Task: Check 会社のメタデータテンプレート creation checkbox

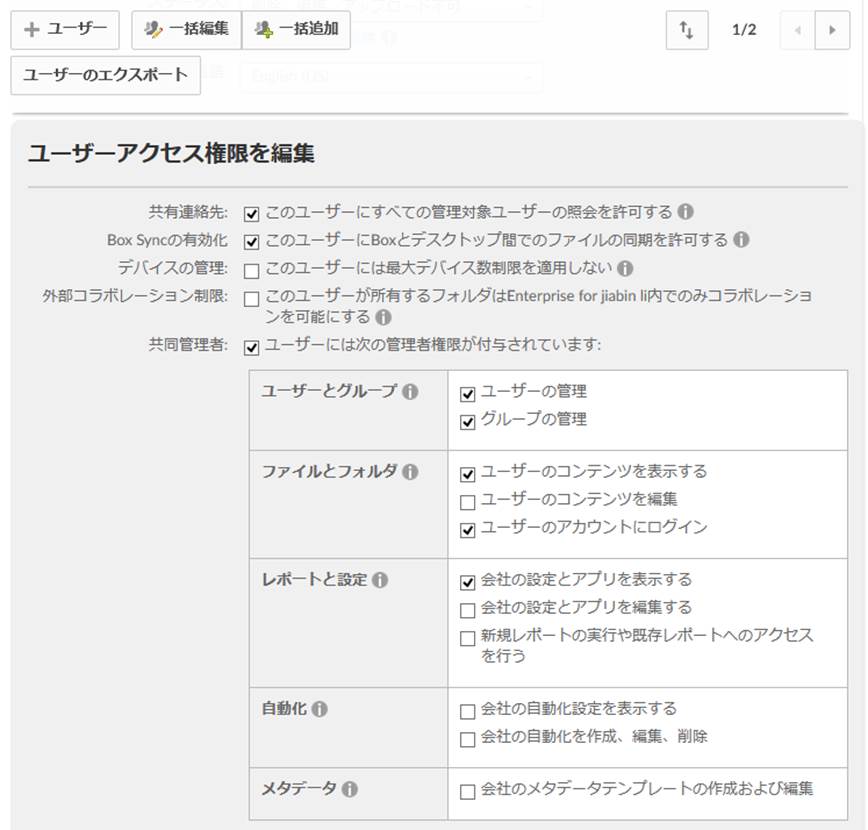Action: click(x=468, y=792)
